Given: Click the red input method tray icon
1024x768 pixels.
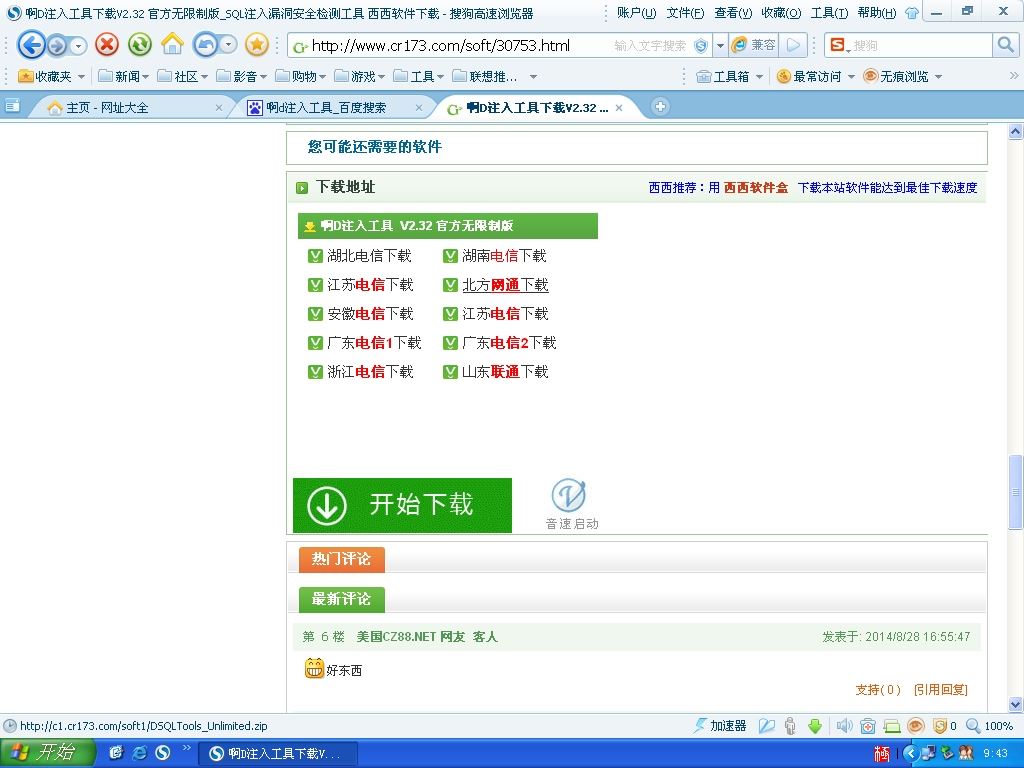Looking at the screenshot, I should coord(881,754).
